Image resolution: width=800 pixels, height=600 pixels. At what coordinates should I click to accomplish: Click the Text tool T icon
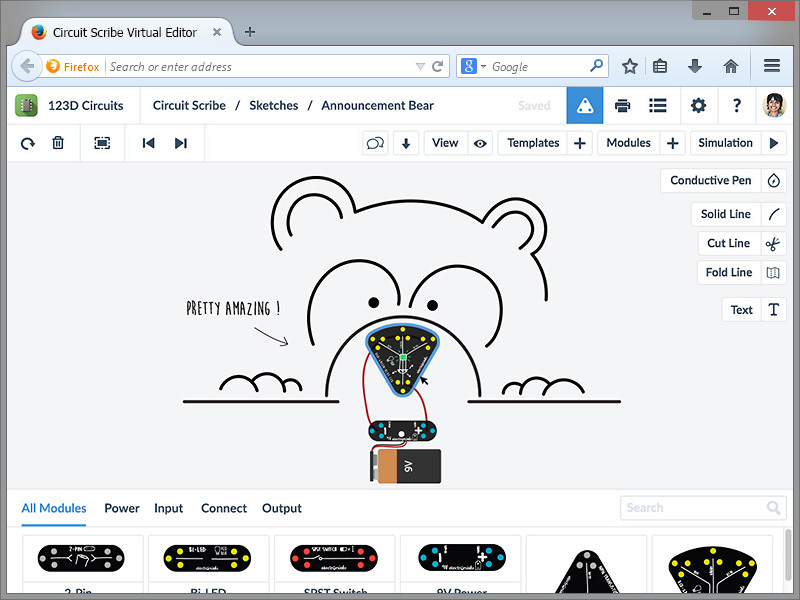click(773, 310)
